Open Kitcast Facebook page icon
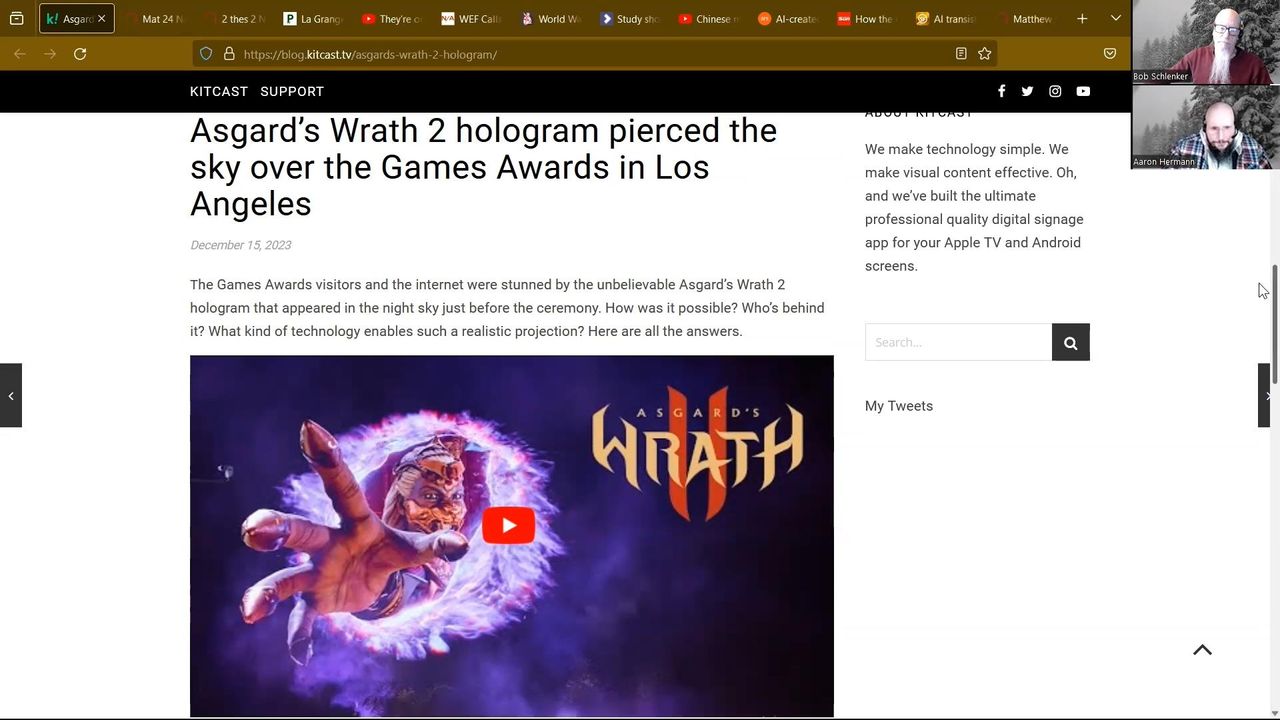Viewport: 1280px width, 720px height. click(x=1001, y=91)
